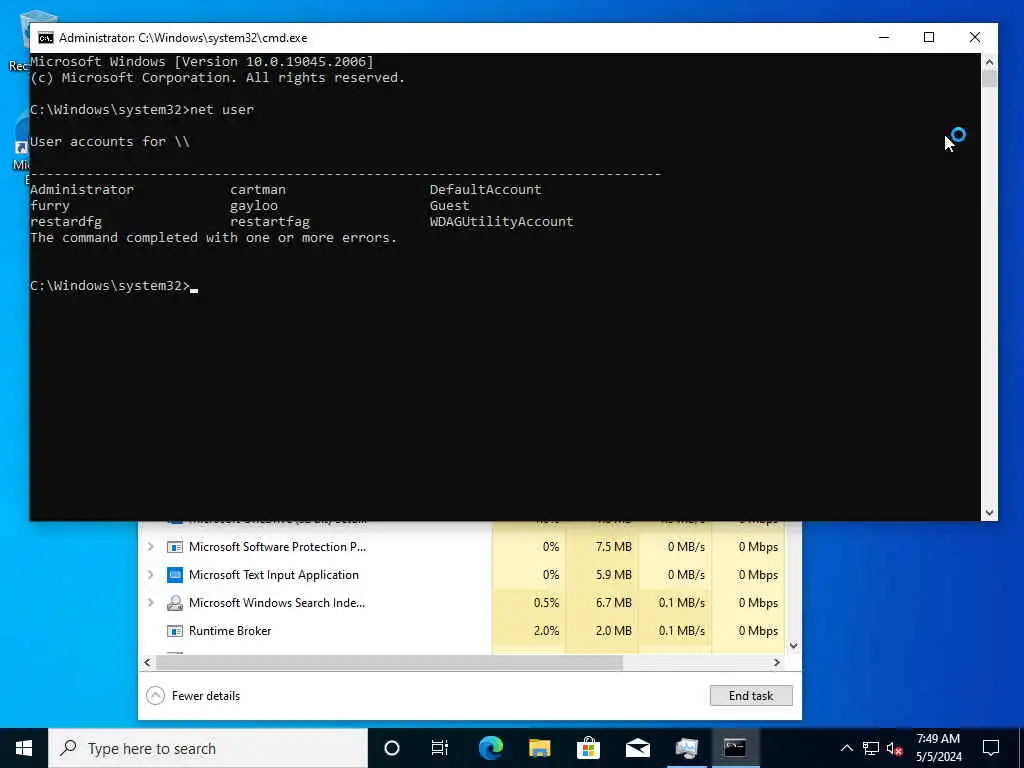This screenshot has height=768, width=1024.
Task: Click the 5.9 MB memory value
Action: pos(613,575)
